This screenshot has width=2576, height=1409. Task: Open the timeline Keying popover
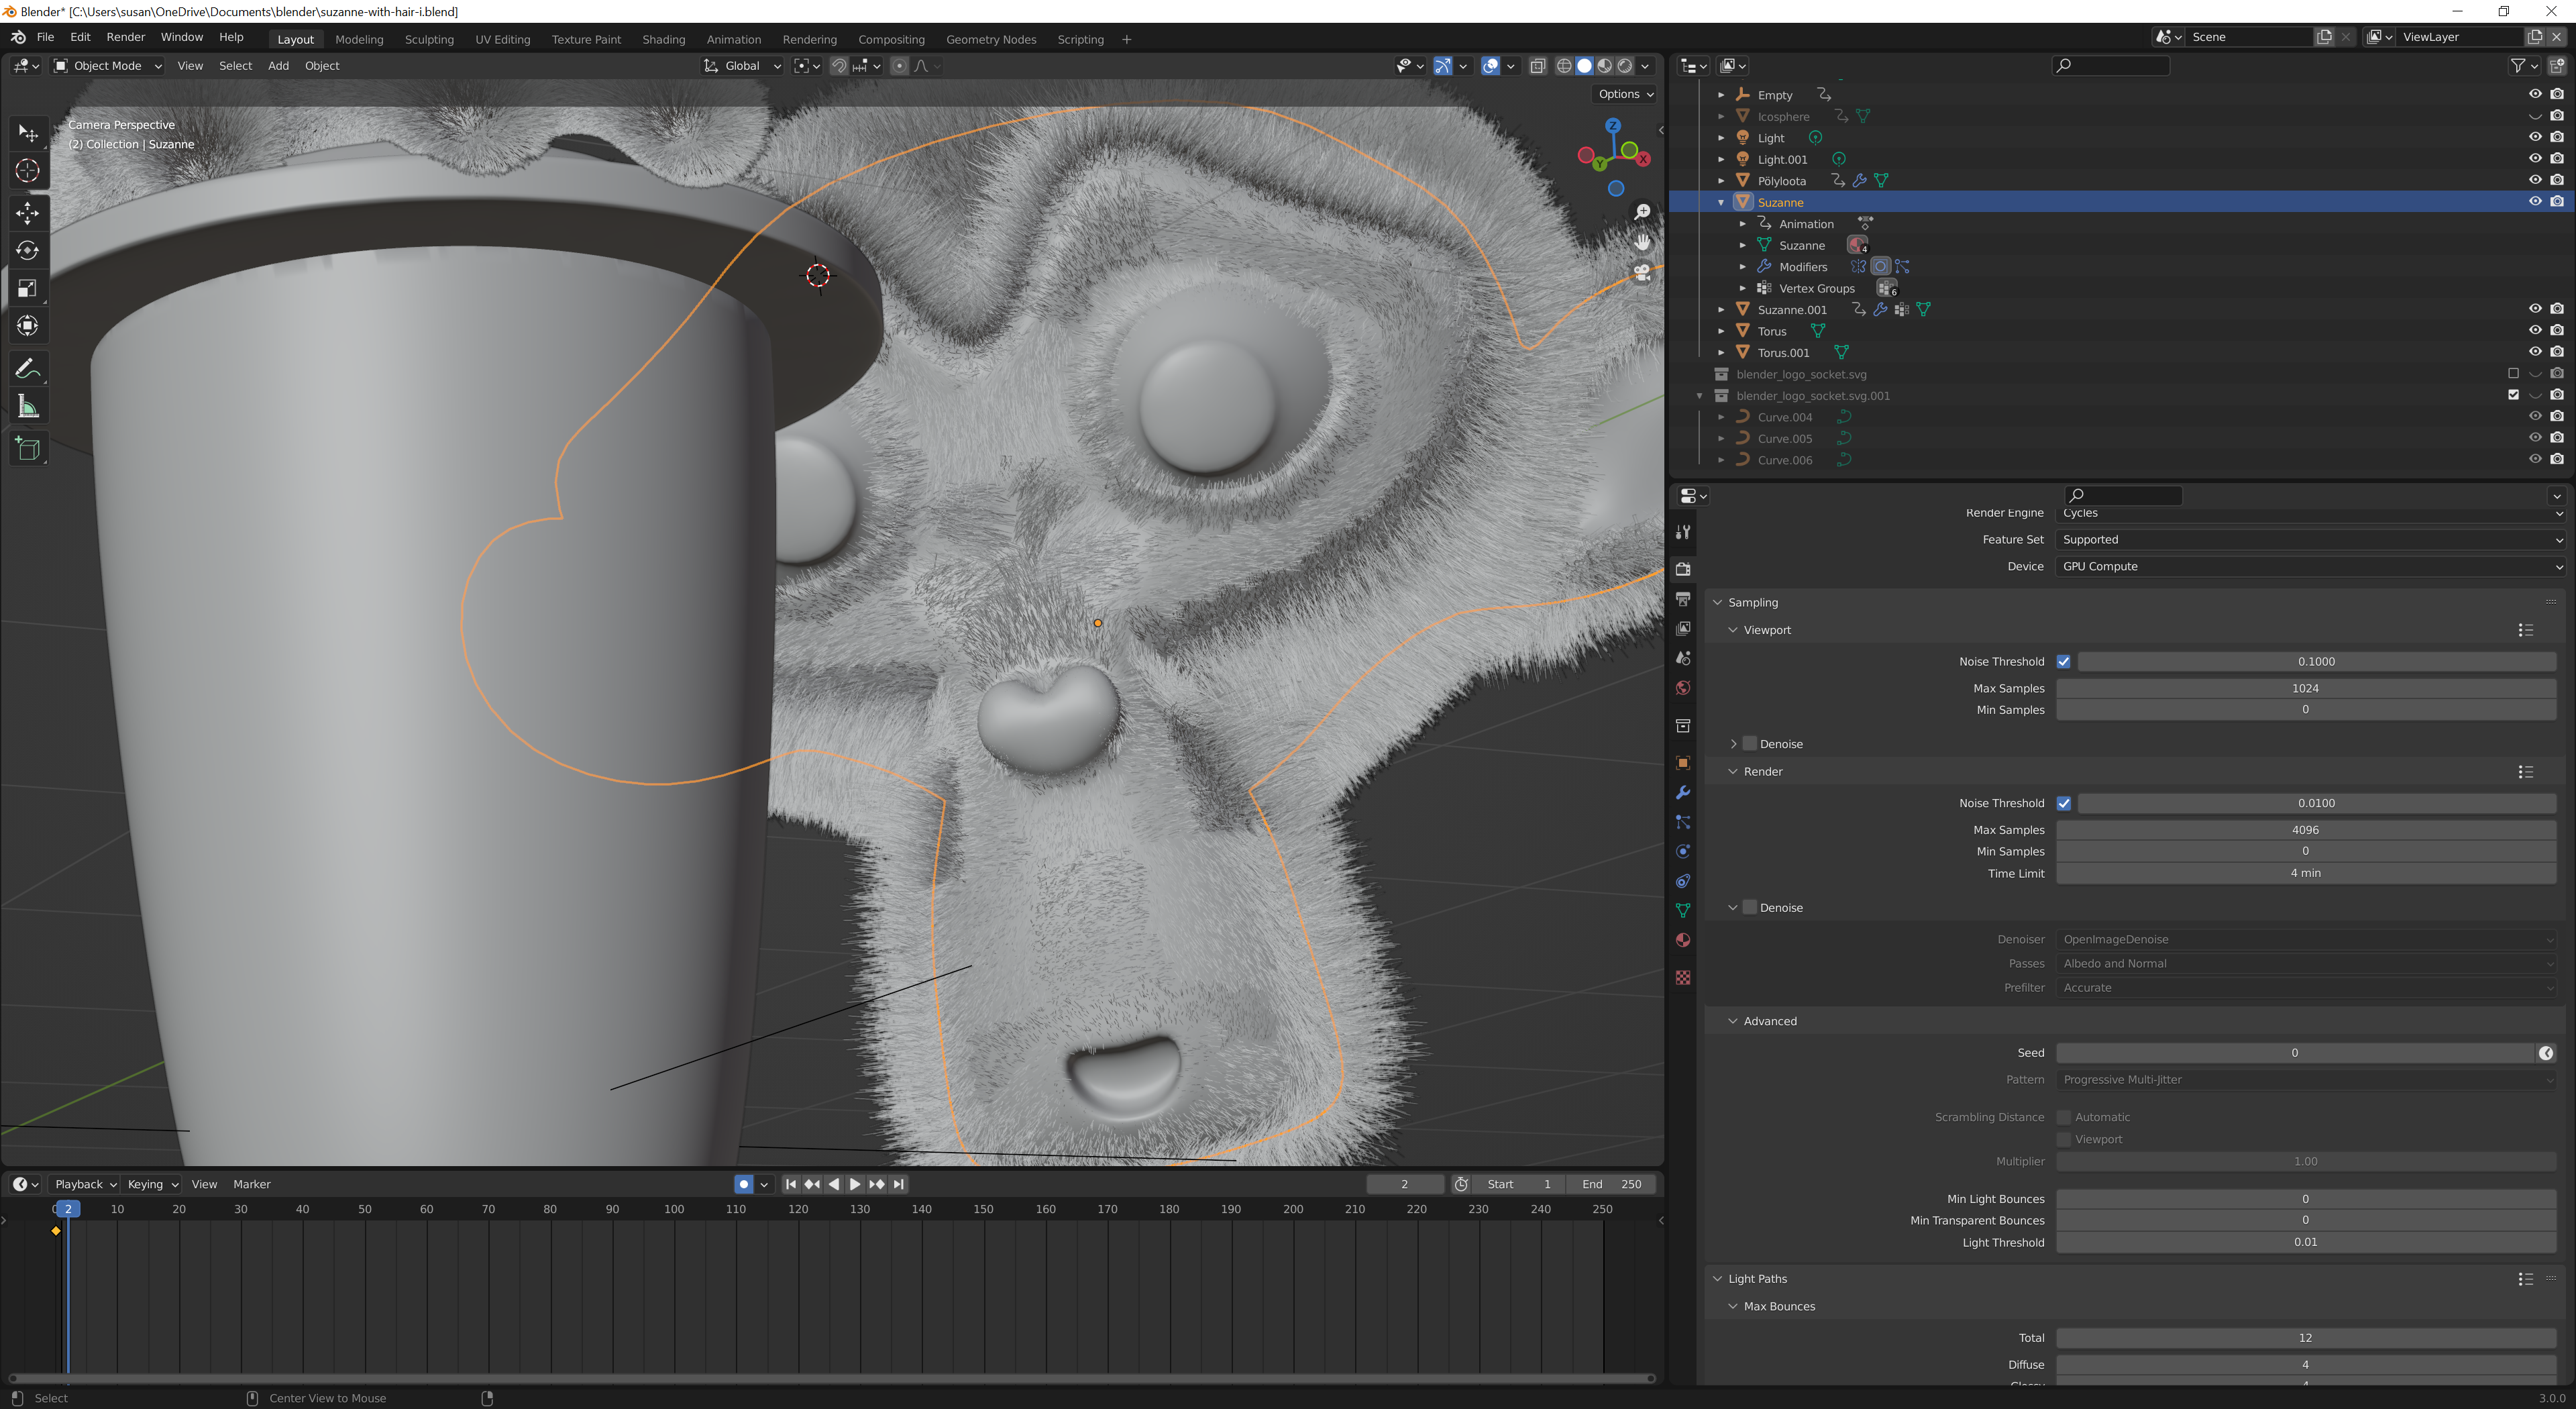152,1184
